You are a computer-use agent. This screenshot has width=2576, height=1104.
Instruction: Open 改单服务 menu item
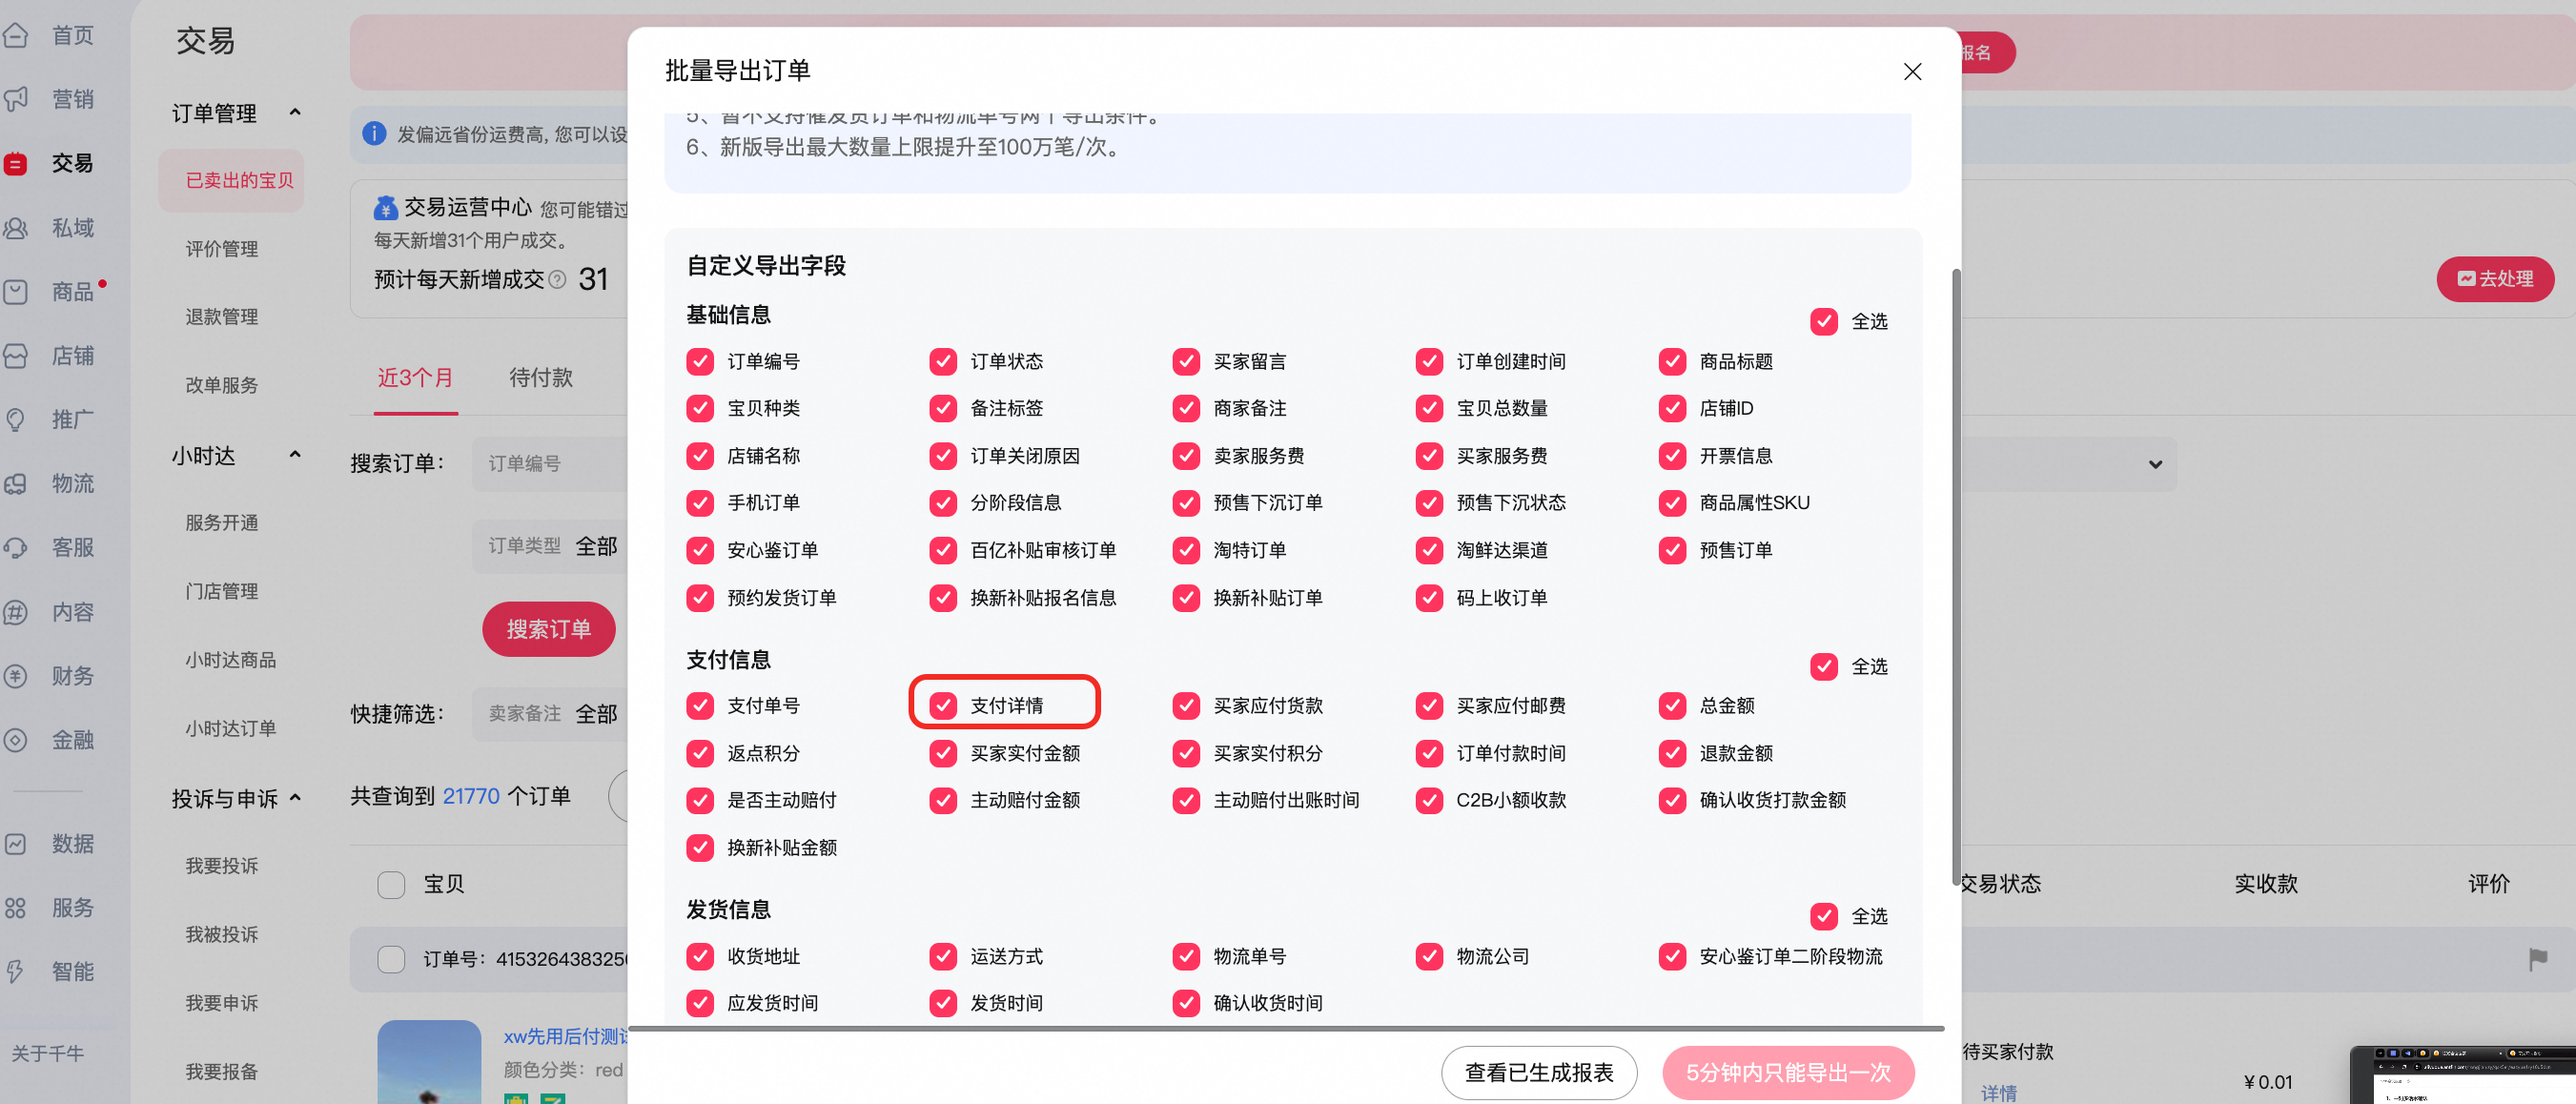point(222,386)
